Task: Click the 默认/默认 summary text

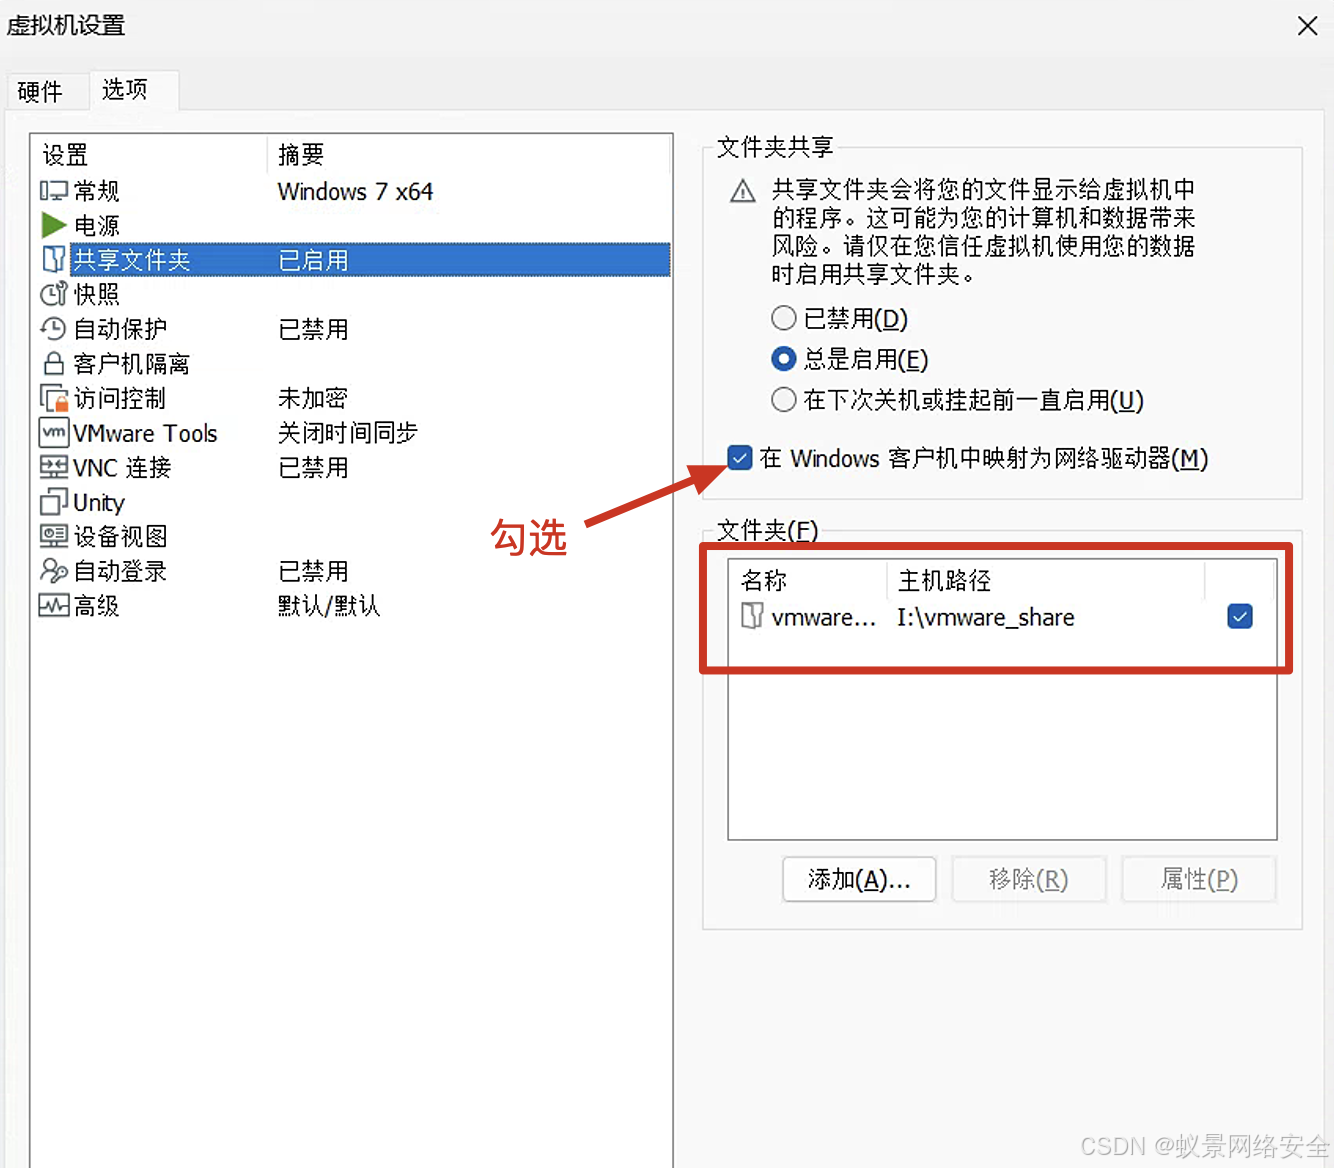Action: click(x=329, y=605)
